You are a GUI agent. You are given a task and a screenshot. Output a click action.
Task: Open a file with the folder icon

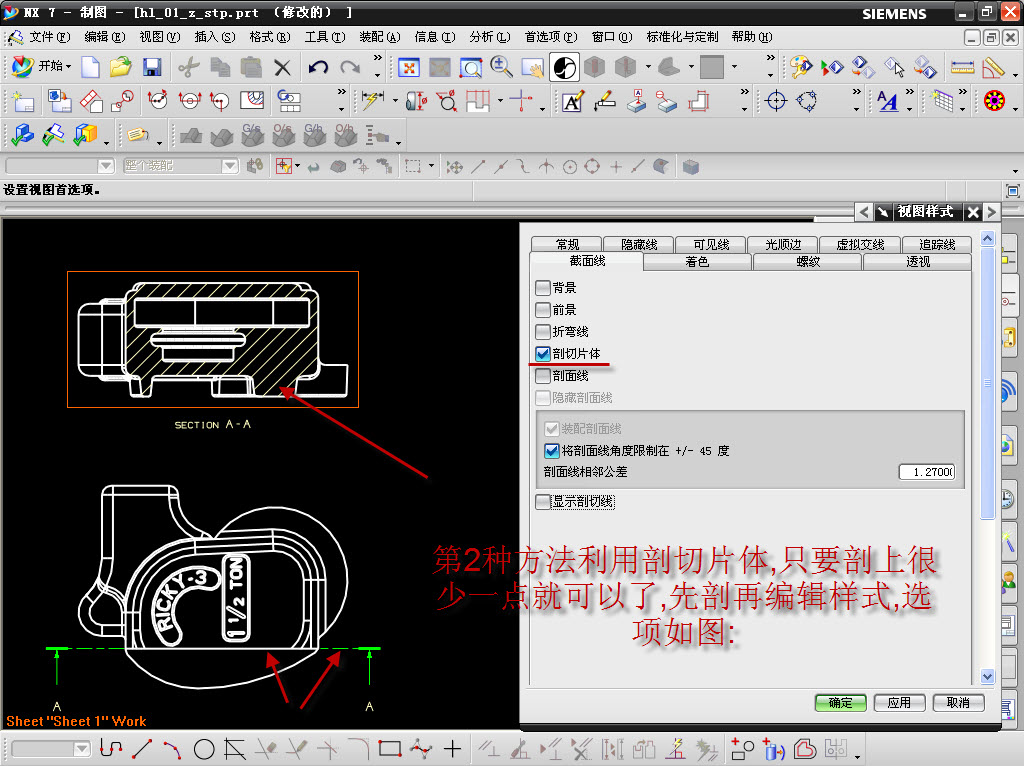[121, 67]
